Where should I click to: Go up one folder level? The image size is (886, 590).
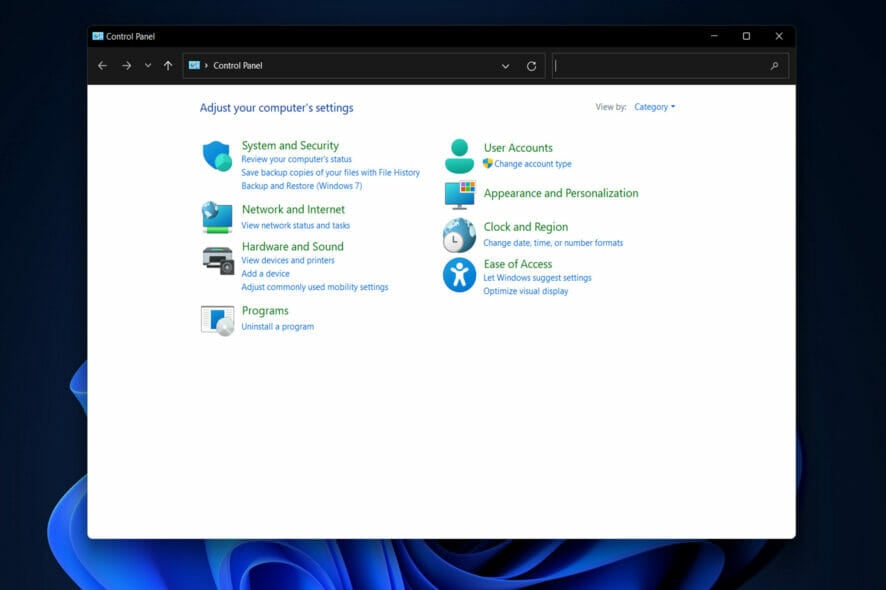(x=168, y=66)
